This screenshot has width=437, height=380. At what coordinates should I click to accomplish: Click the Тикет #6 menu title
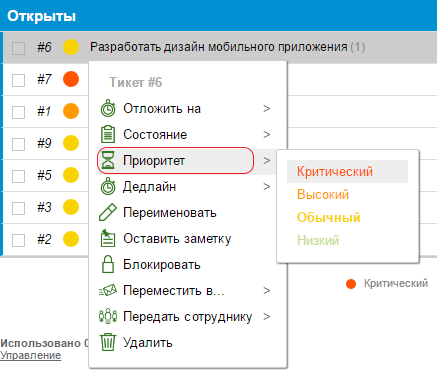click(x=136, y=82)
